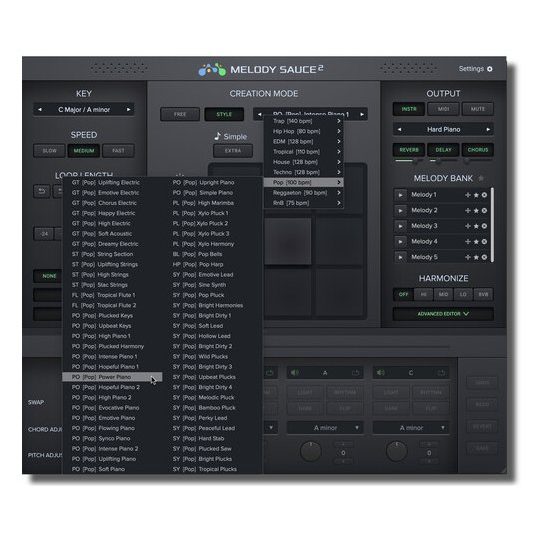Click the star filter beside Melody Bank title
Image resolution: width=540 pixels, height=540 pixels.
(x=481, y=178)
